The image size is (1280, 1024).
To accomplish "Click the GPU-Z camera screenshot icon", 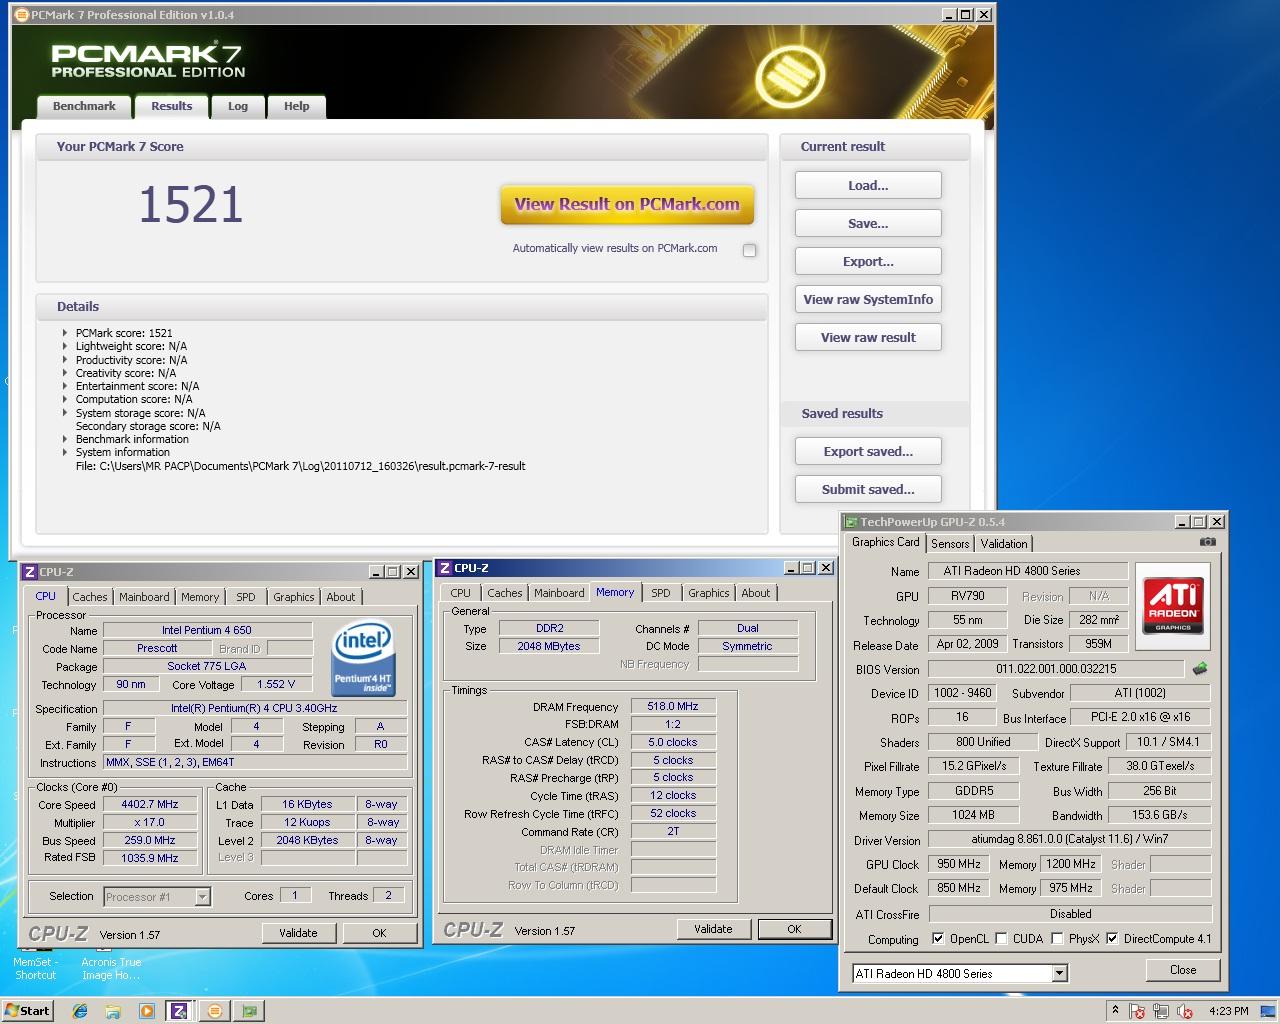I will 1208,542.
